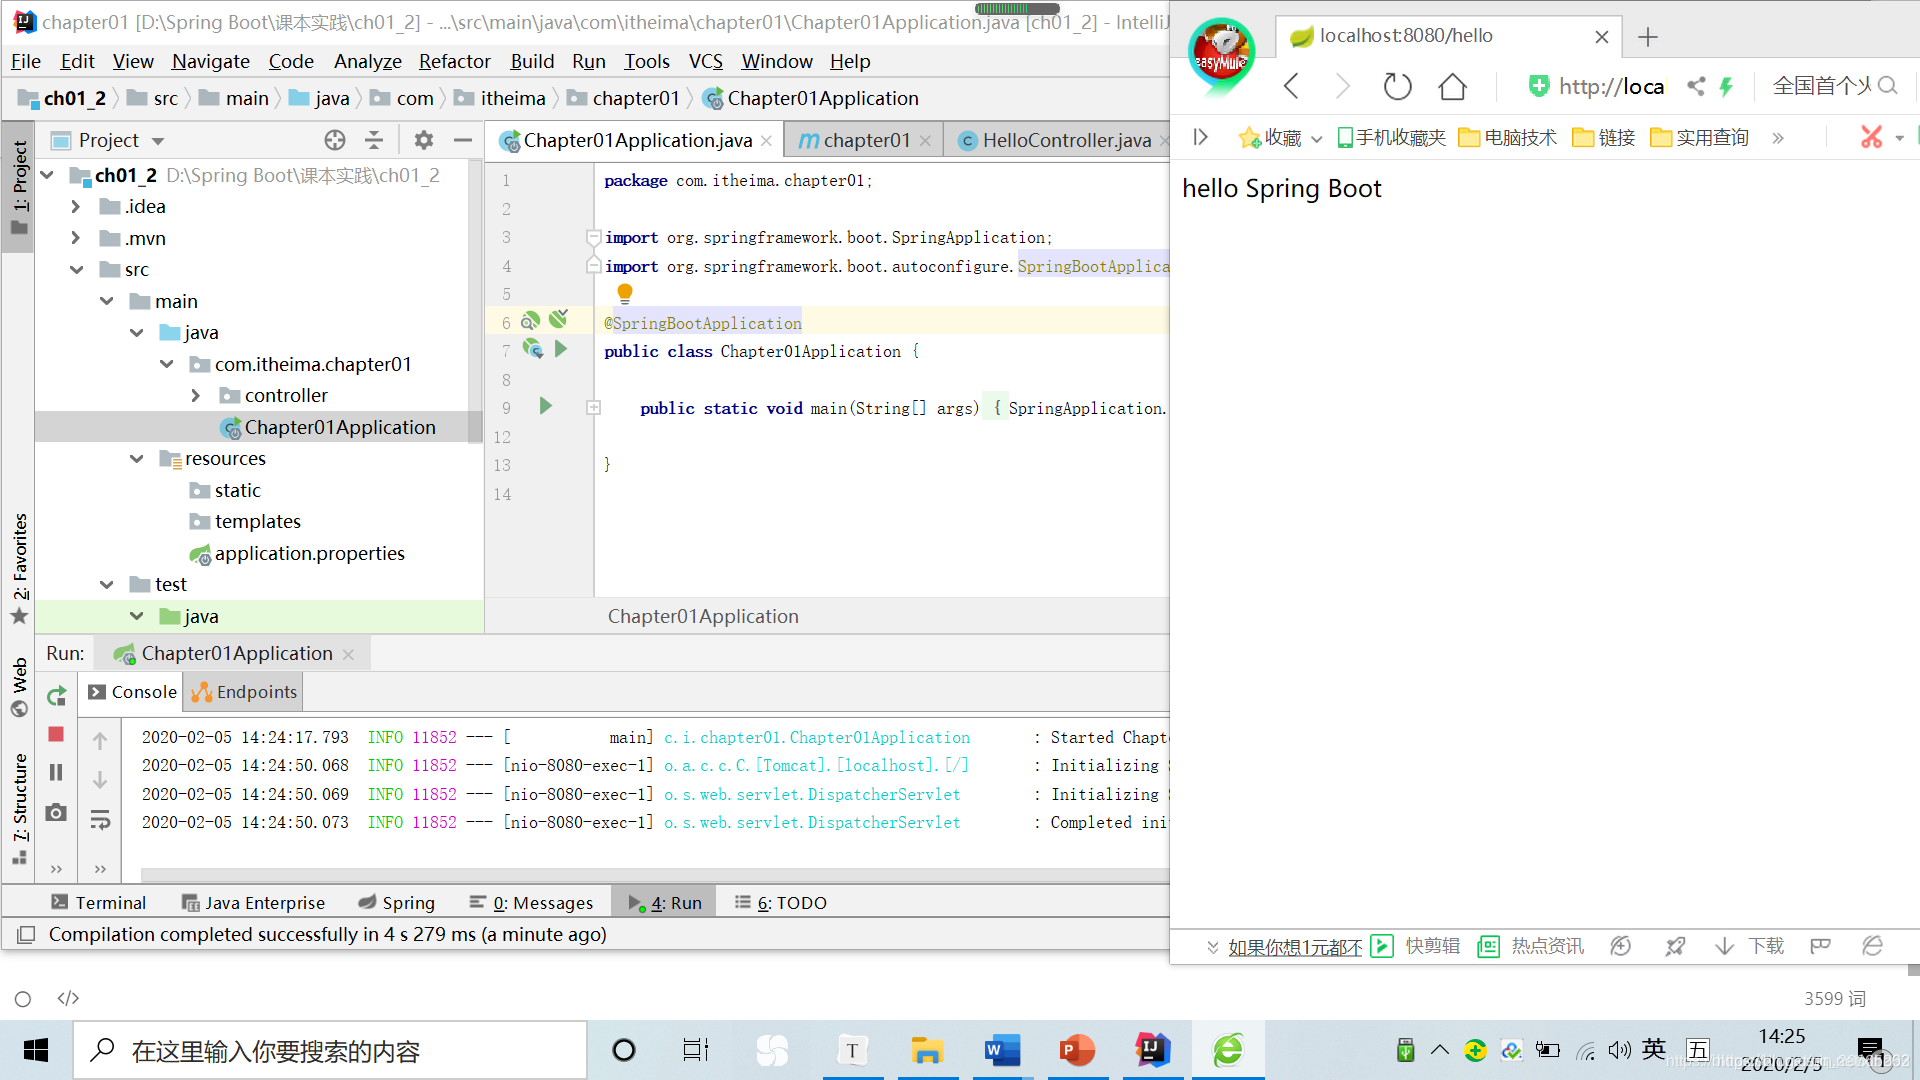Click the thread dump camera icon
The width and height of the screenshot is (1920, 1080).
[56, 812]
